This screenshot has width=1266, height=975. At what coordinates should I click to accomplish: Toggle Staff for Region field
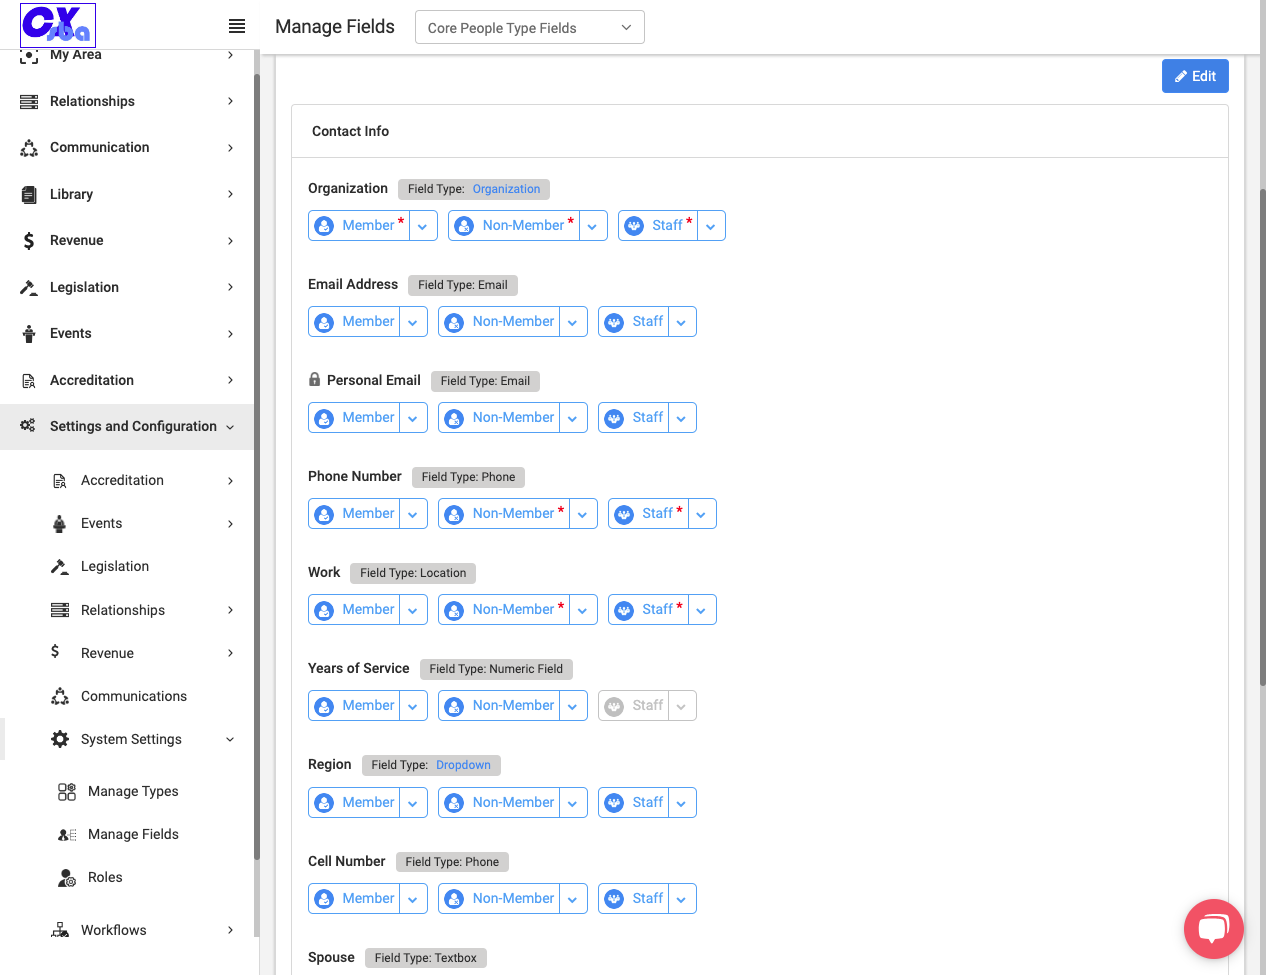point(634,803)
